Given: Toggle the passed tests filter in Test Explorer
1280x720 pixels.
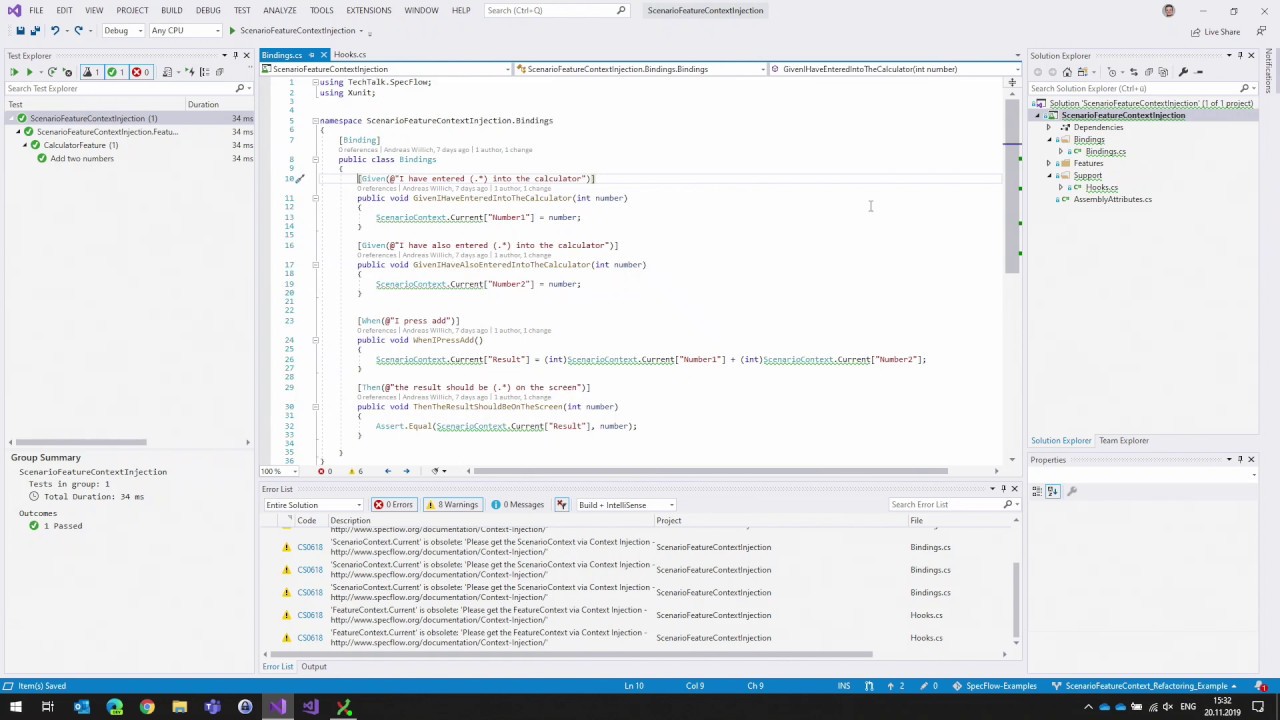Looking at the screenshot, I should (116, 72).
